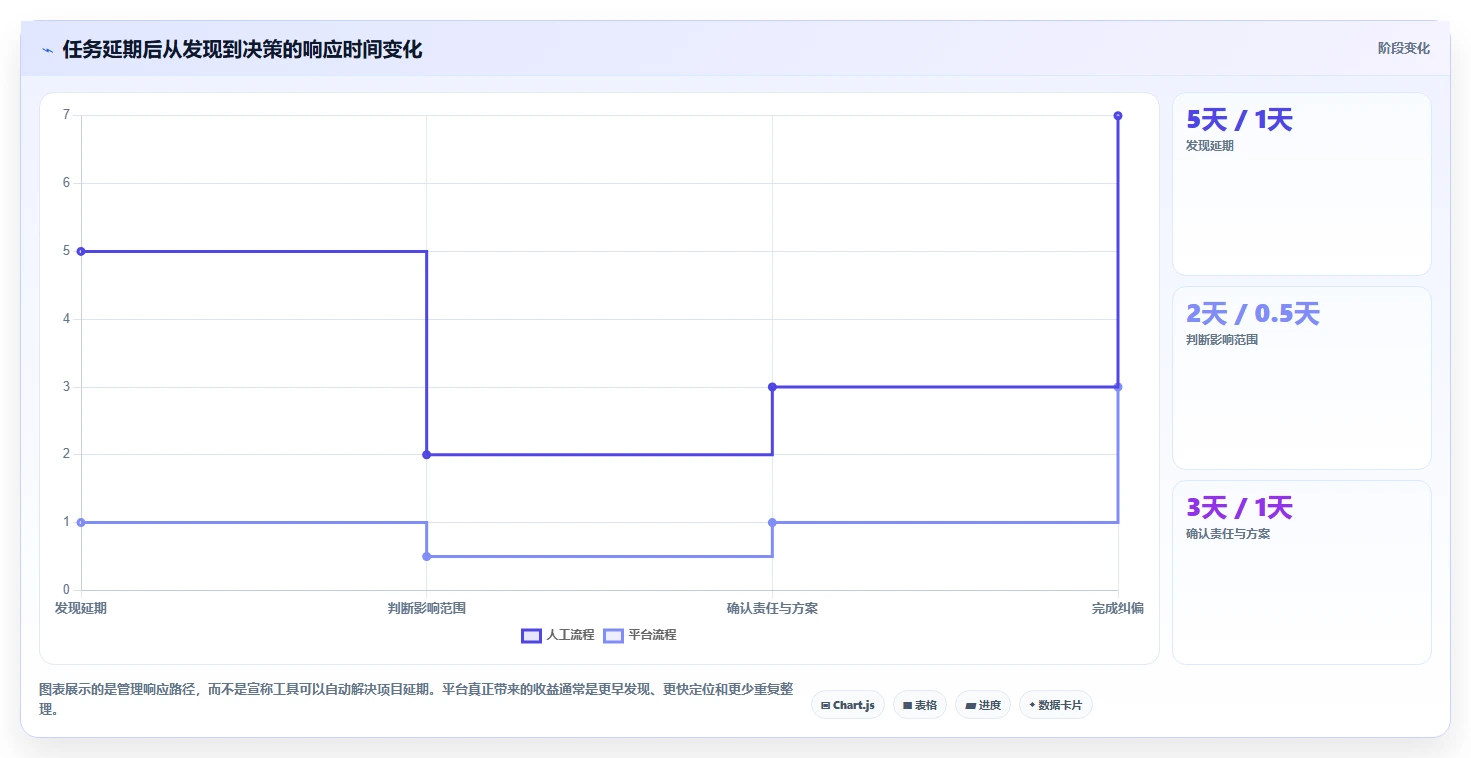The height and width of the screenshot is (758, 1471).
Task: Click the x-axis label 发现延期
Action: pos(81,608)
